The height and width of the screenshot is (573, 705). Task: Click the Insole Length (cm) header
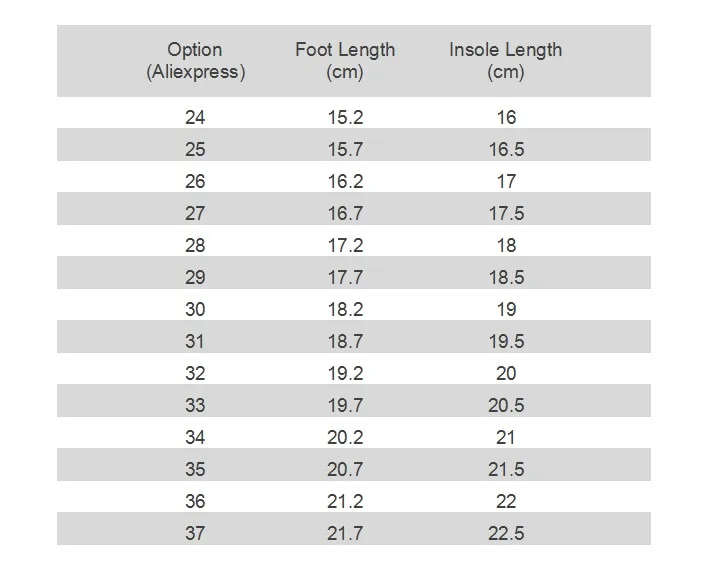point(505,61)
